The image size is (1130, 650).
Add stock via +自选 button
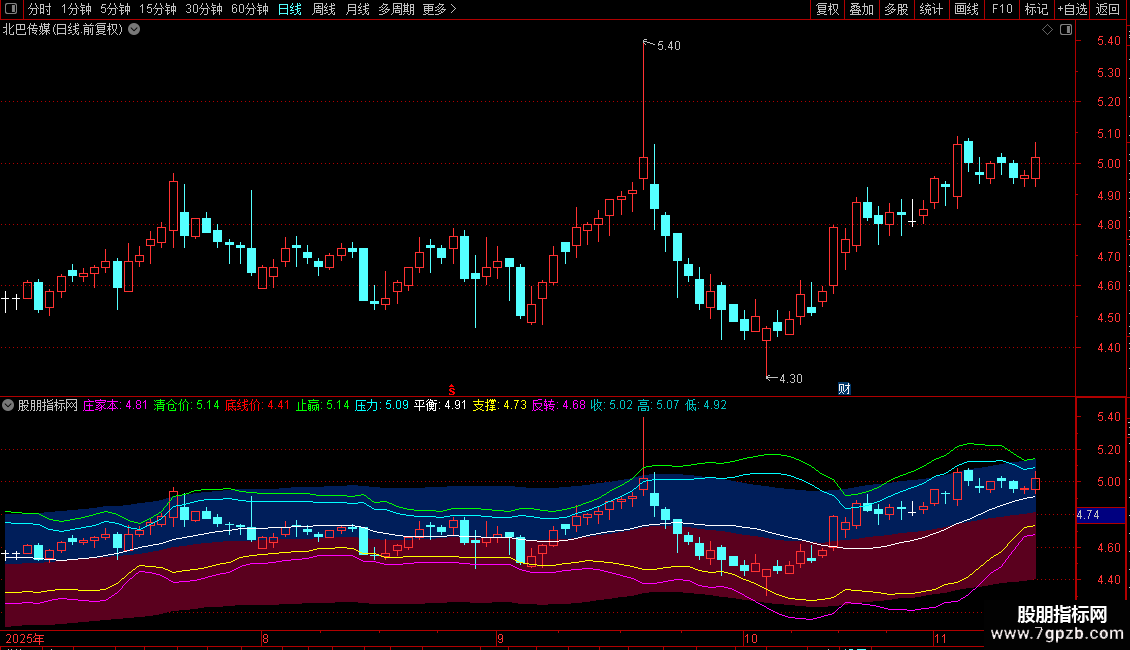tap(1072, 10)
